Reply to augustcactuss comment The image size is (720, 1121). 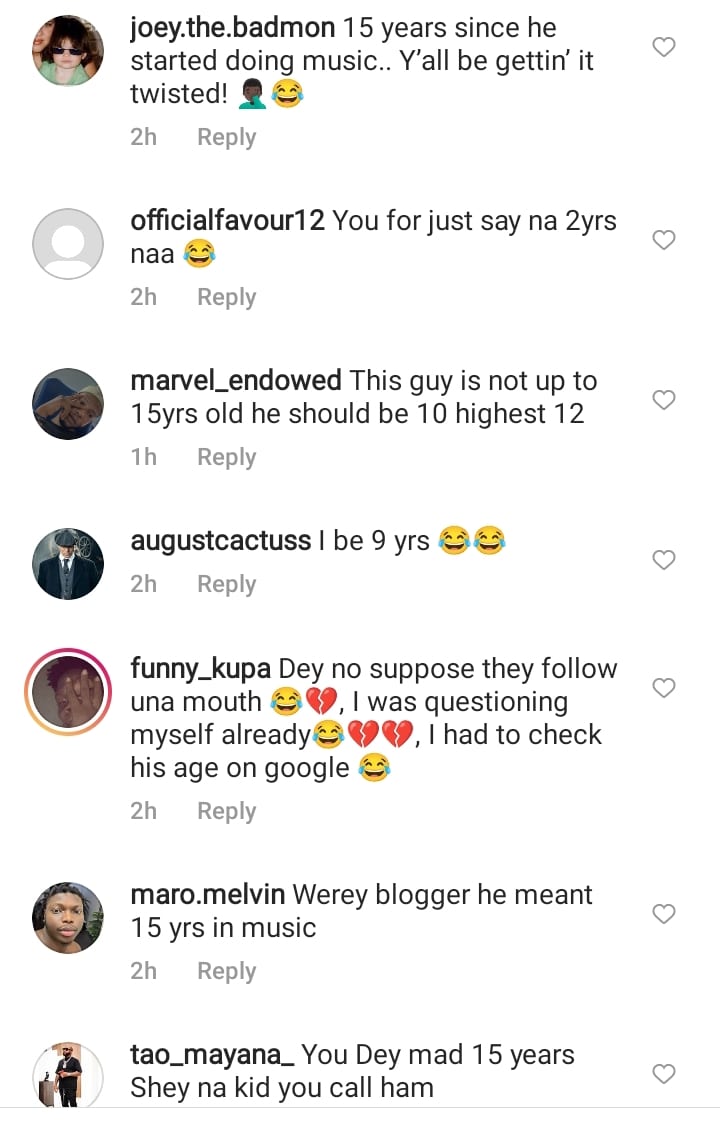226,584
